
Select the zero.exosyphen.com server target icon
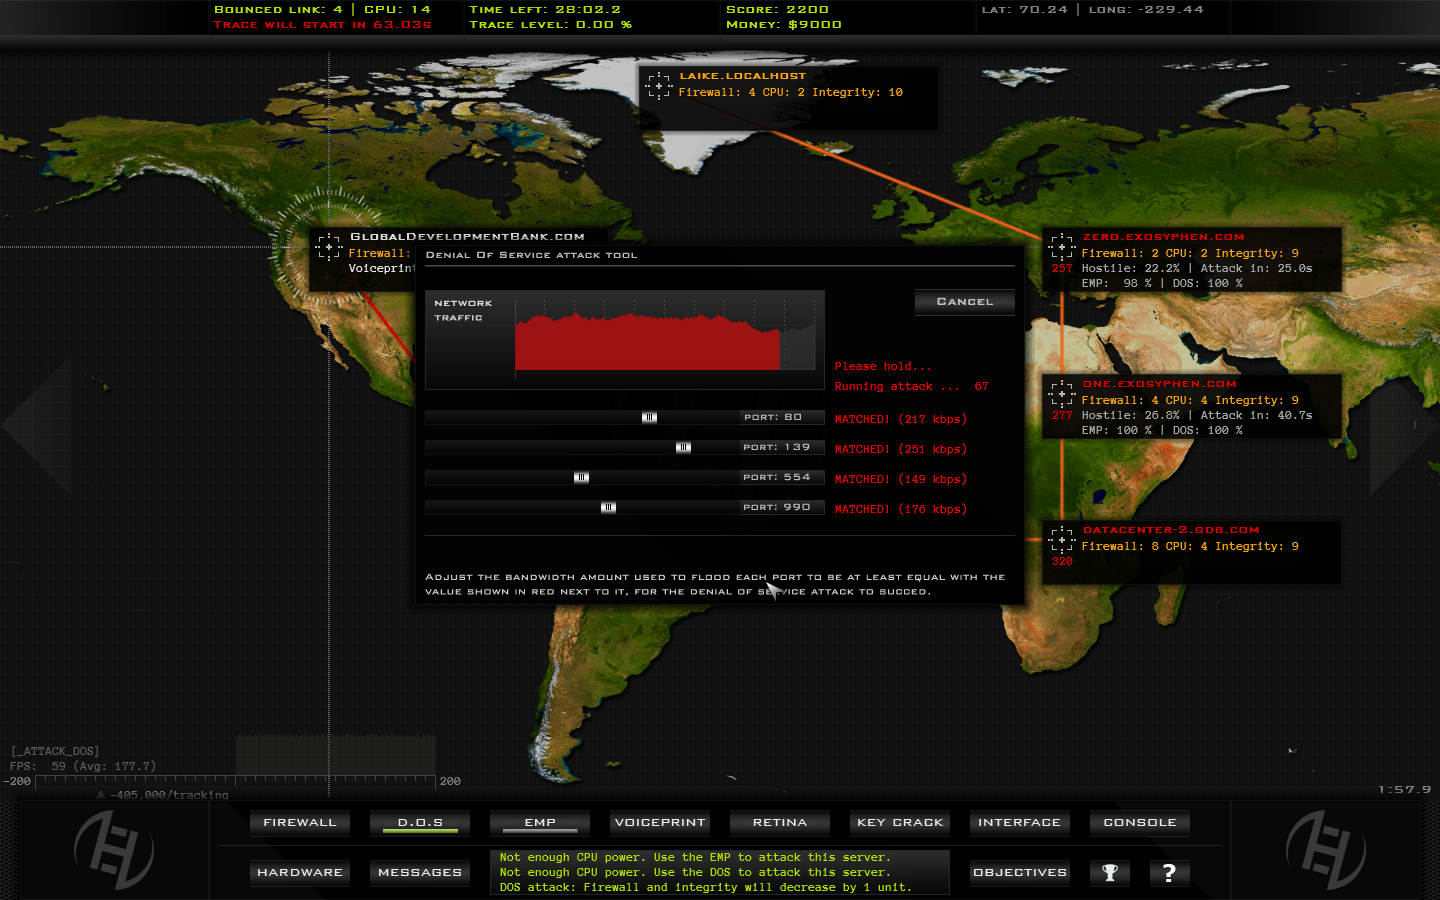1061,247
